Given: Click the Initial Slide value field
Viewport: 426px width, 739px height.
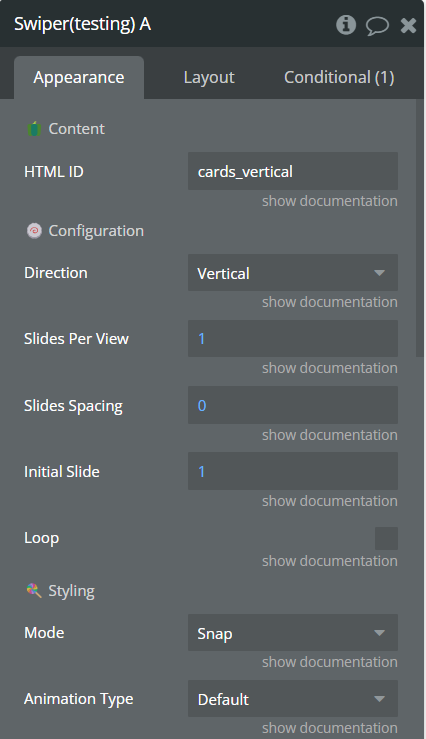Looking at the screenshot, I should click(x=293, y=471).
